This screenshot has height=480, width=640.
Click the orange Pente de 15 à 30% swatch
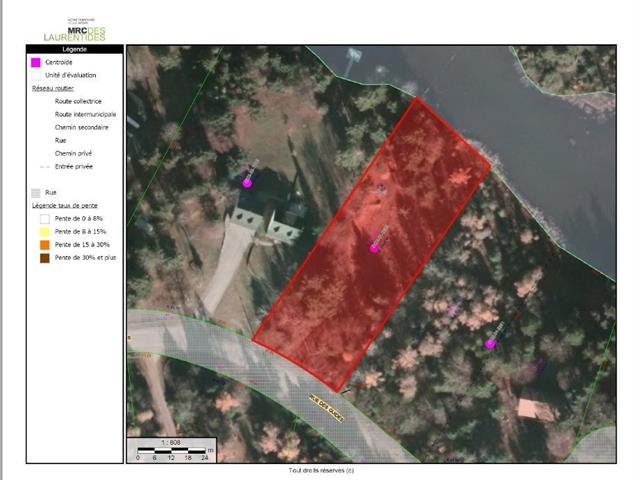[x=44, y=244]
